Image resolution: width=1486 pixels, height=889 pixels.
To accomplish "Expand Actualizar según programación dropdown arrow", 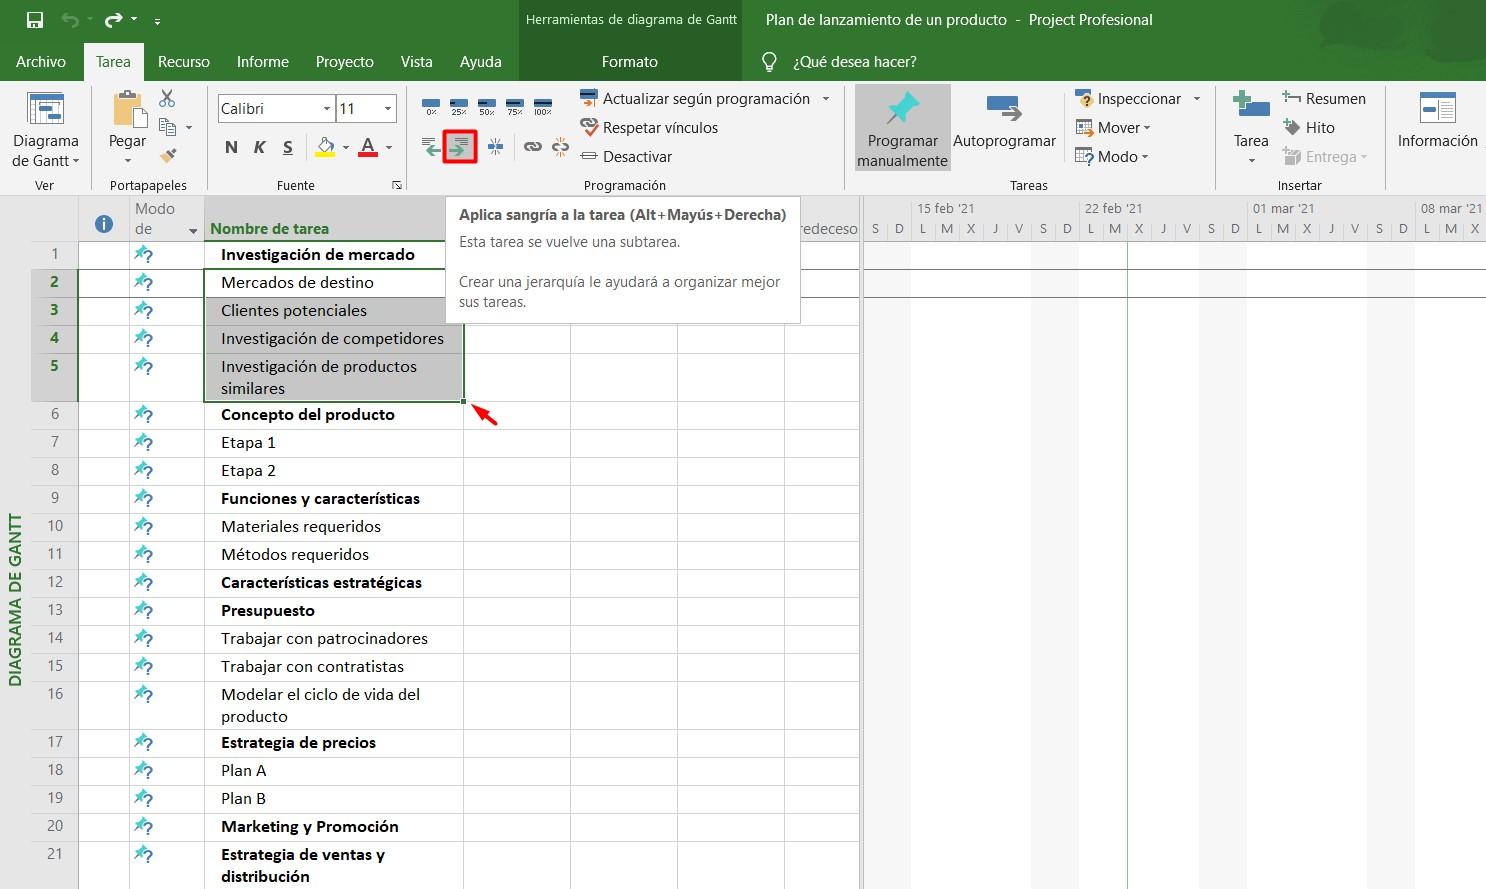I will [x=826, y=99].
